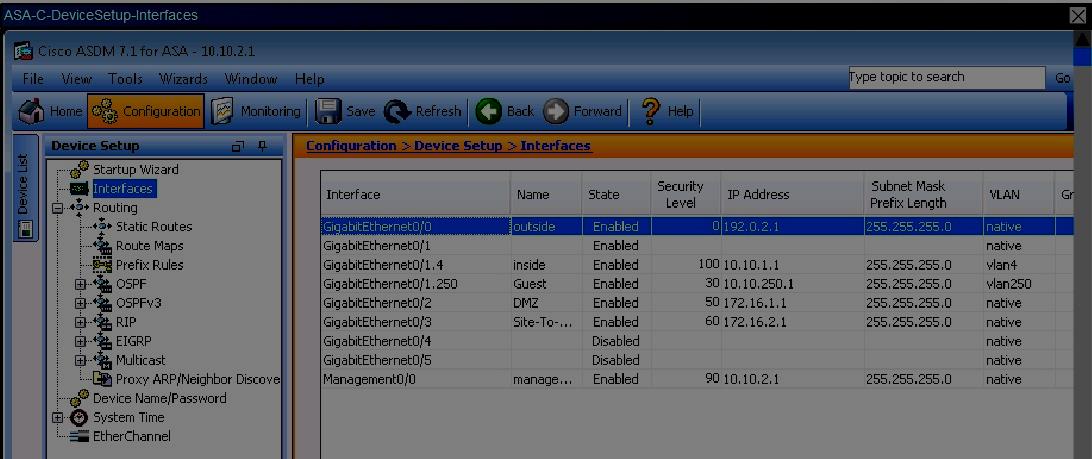
Task: Expand the OSPFv3 branch
Action: coord(80,303)
